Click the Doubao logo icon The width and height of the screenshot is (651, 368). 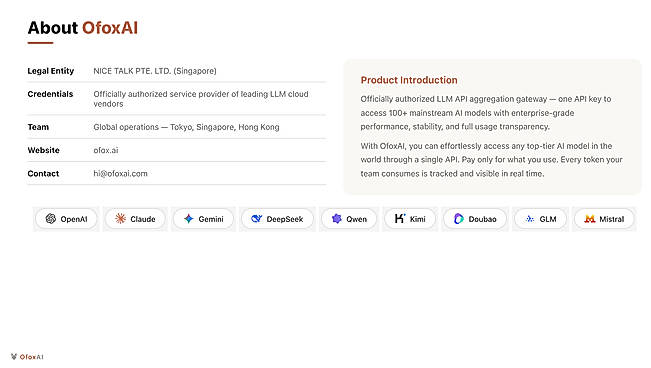point(458,219)
